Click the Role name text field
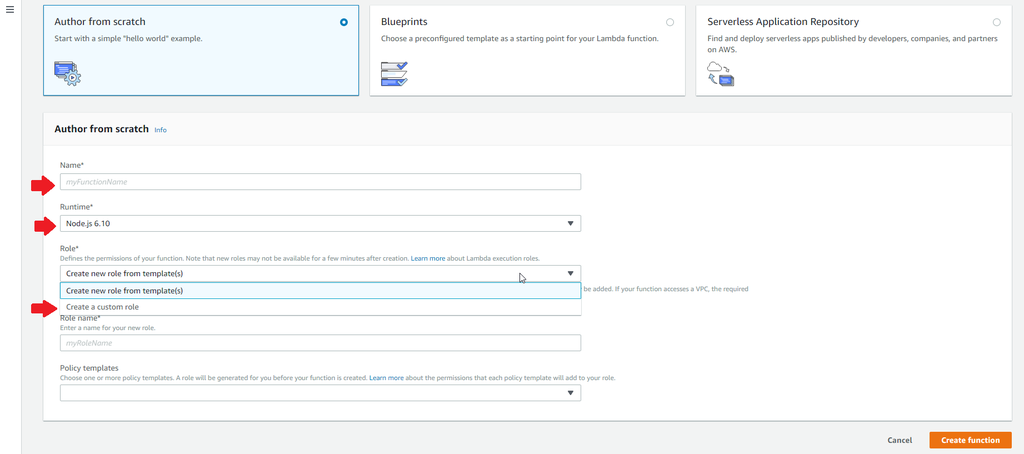The width and height of the screenshot is (1024, 454). point(320,343)
